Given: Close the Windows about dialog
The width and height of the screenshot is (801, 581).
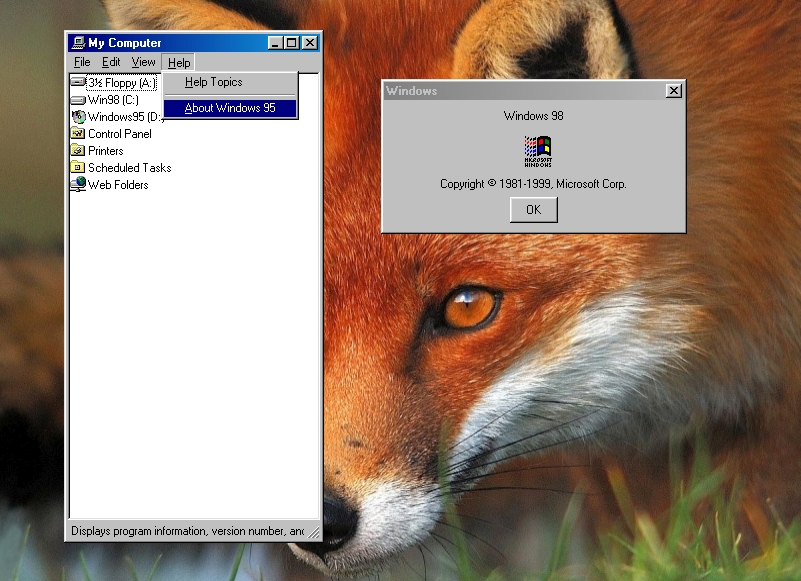Looking at the screenshot, I should tap(674, 91).
